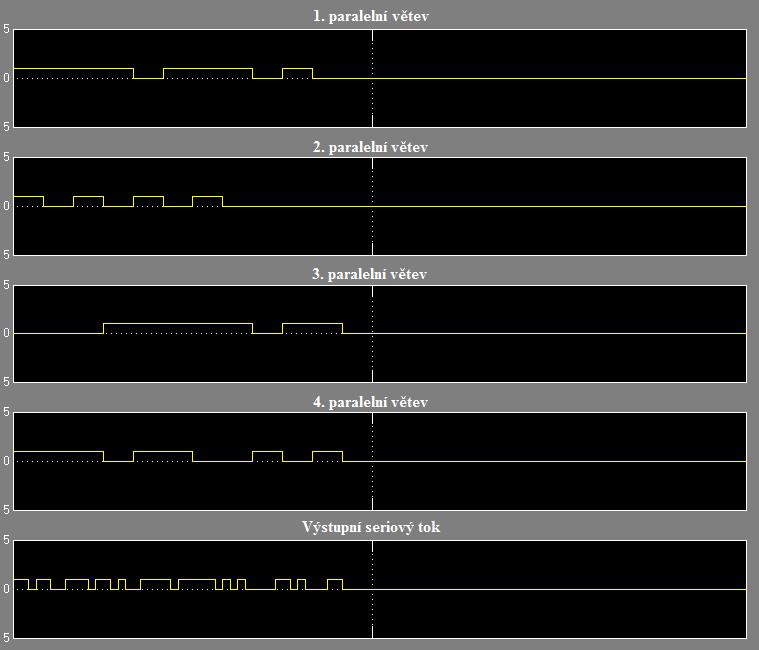Image resolution: width=759 pixels, height=650 pixels.
Task: Click inside the Výstupní seriový tok scope axes
Action: click(380, 589)
